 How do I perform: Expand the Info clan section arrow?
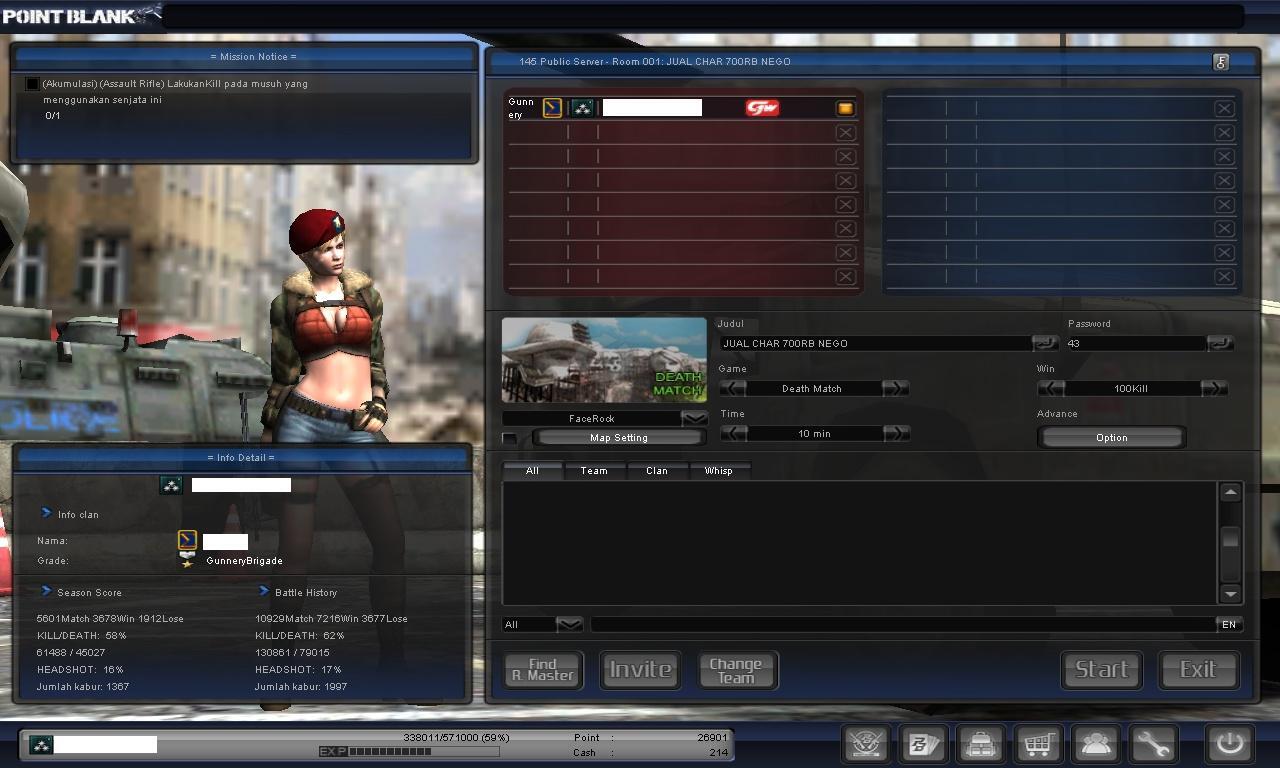(x=46, y=513)
